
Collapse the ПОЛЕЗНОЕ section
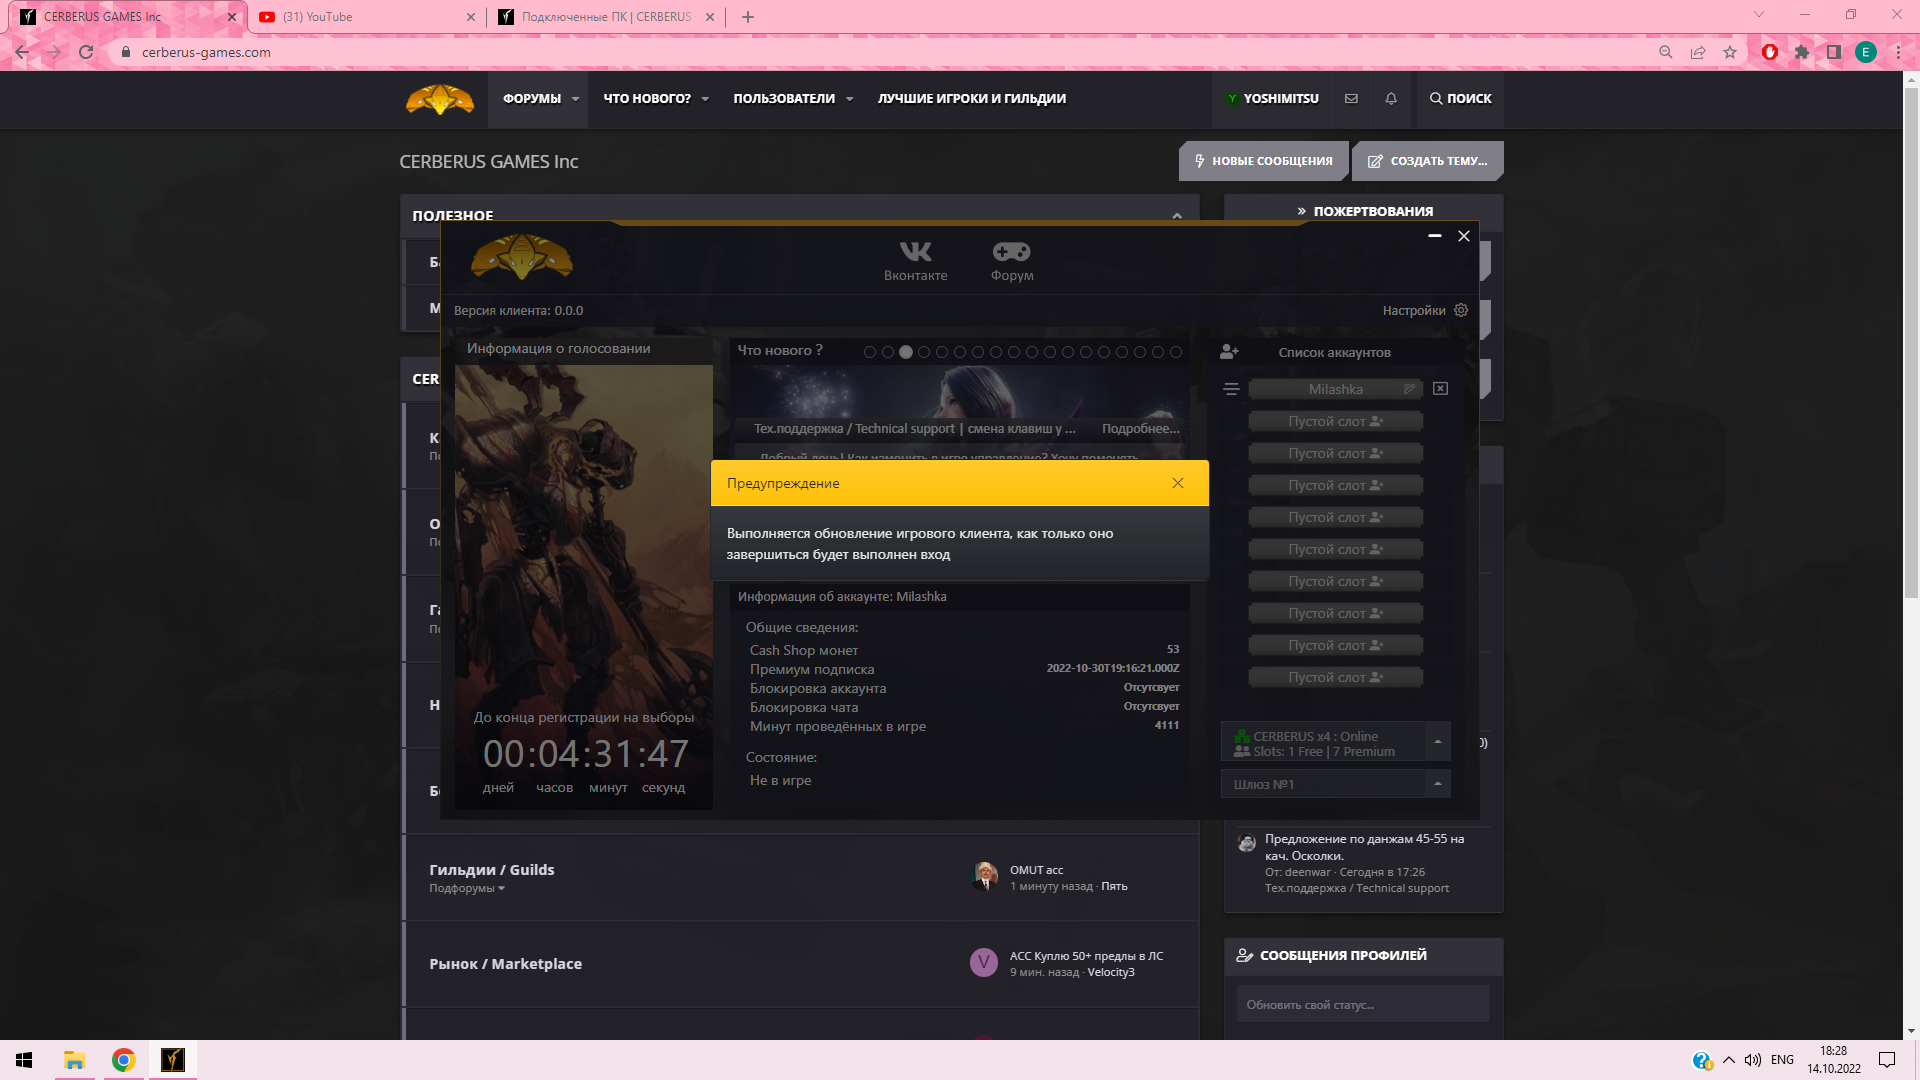(x=1177, y=215)
